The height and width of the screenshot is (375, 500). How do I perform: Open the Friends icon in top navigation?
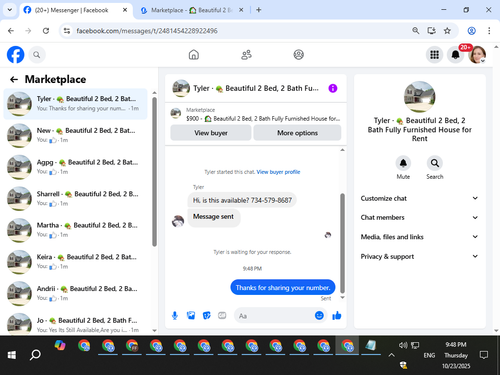(246, 55)
